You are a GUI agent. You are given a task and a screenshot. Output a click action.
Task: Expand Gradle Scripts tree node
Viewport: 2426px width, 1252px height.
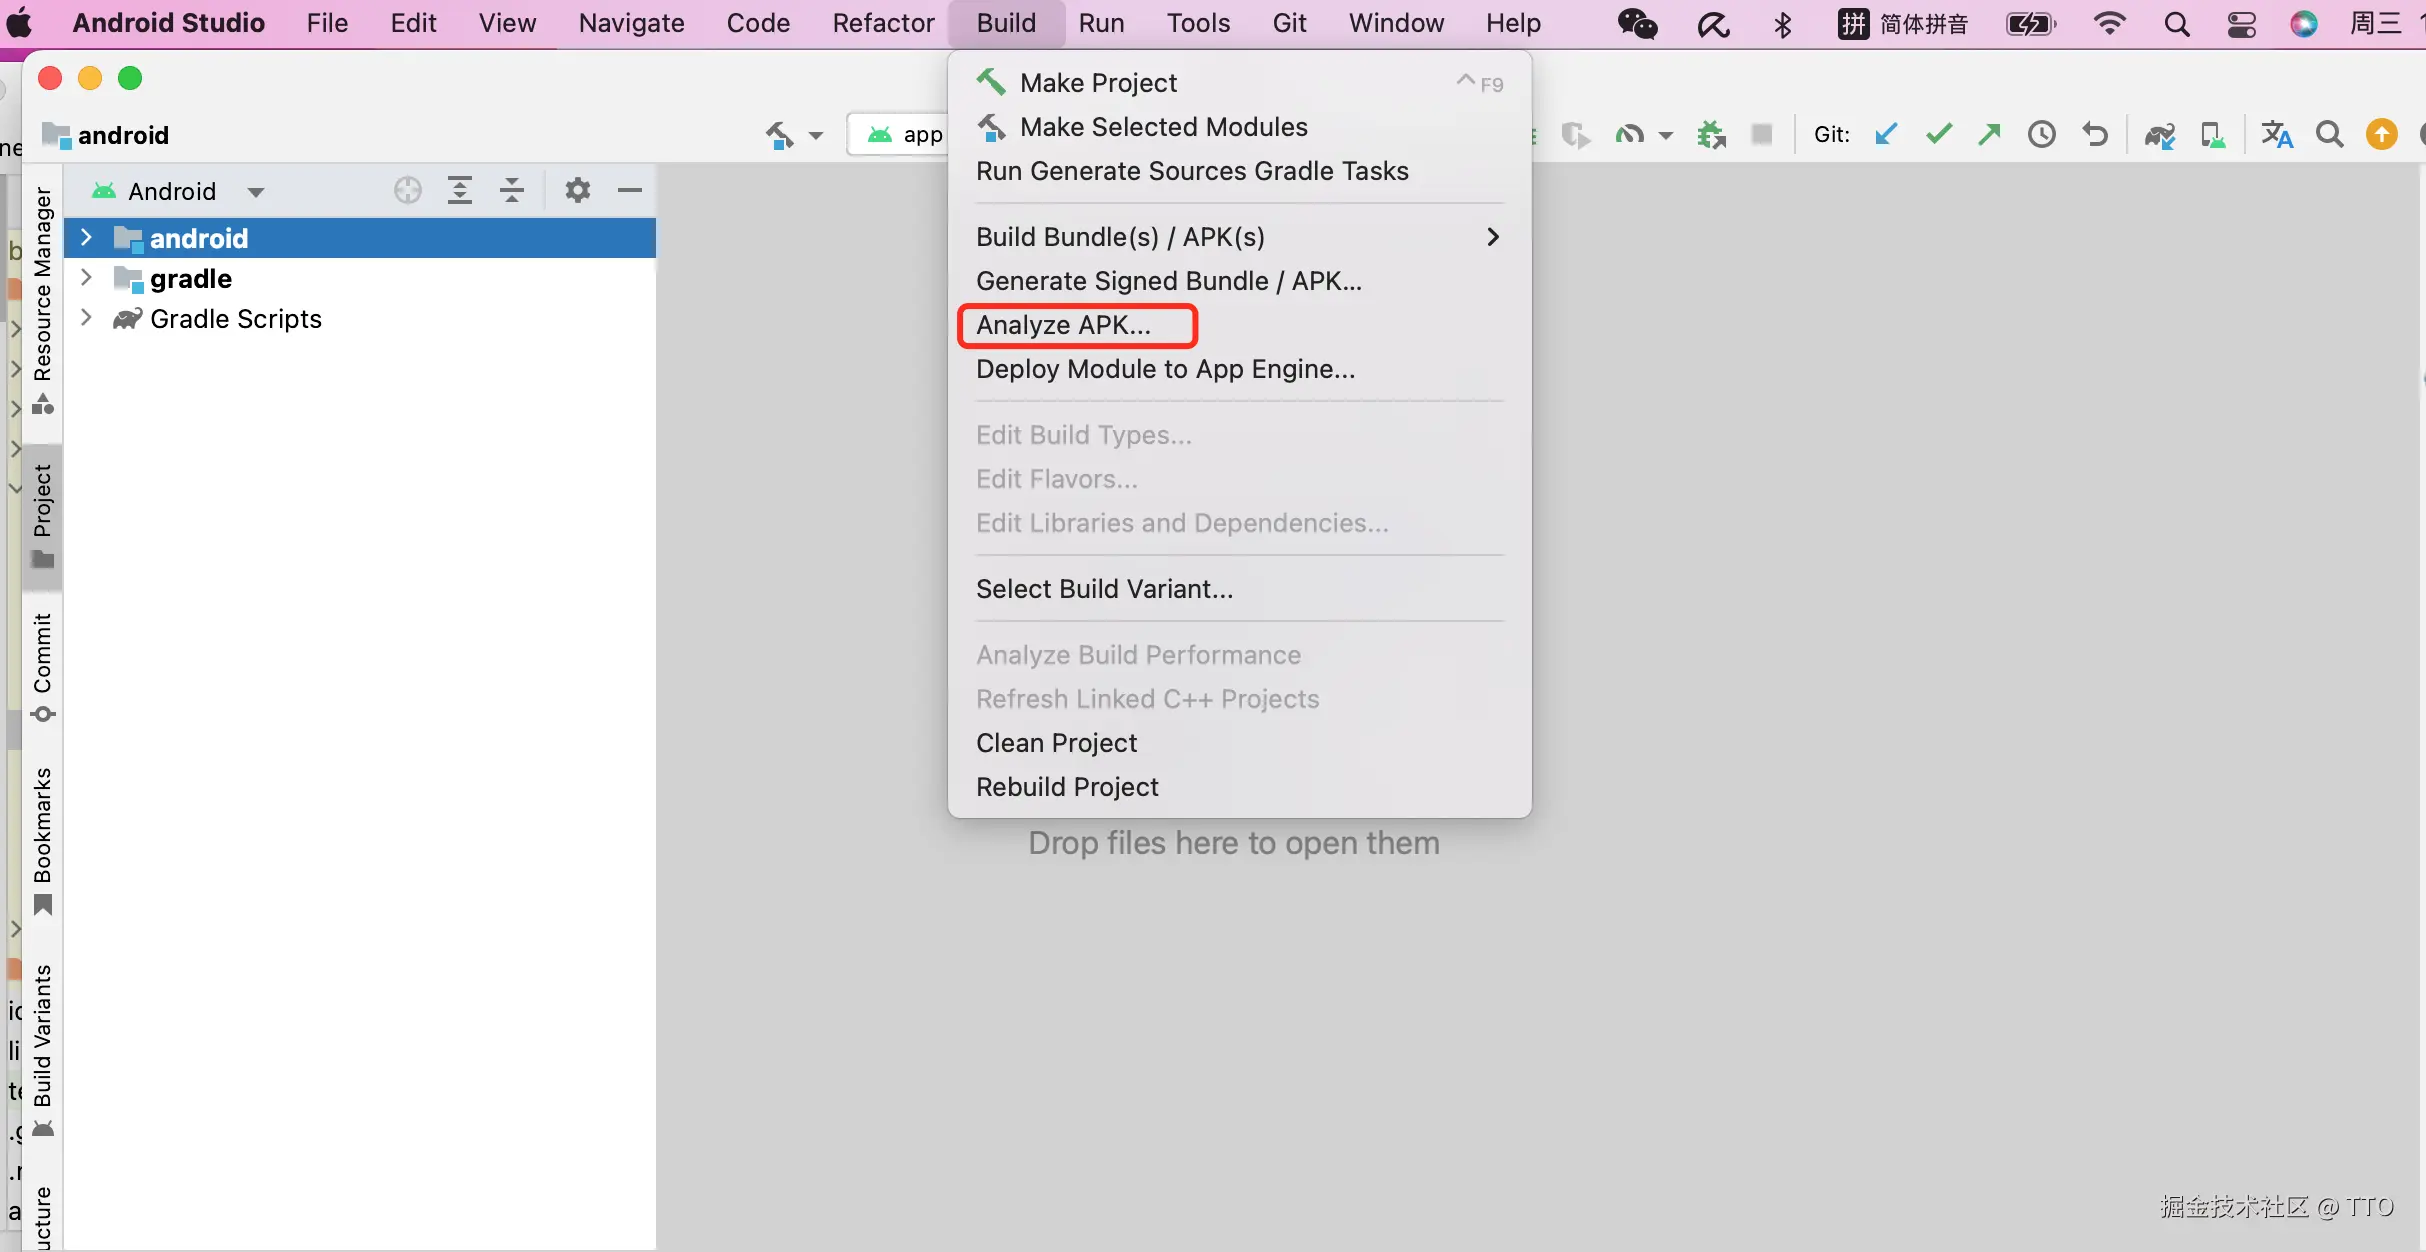(86, 318)
